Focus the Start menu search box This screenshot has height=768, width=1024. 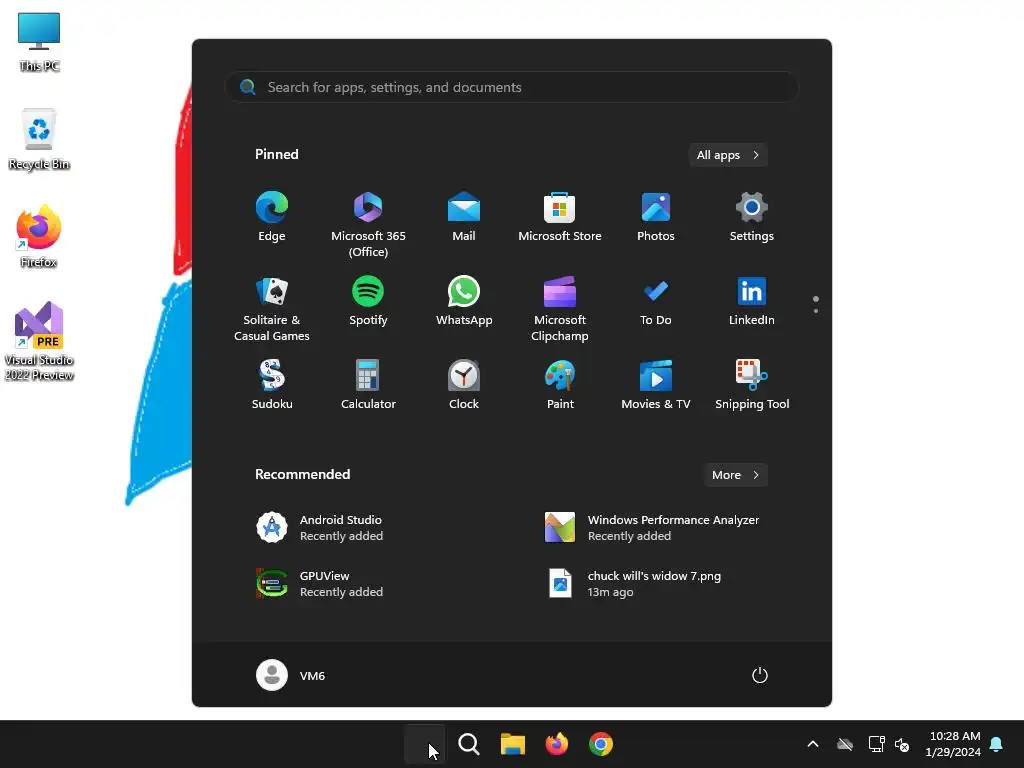coord(512,87)
